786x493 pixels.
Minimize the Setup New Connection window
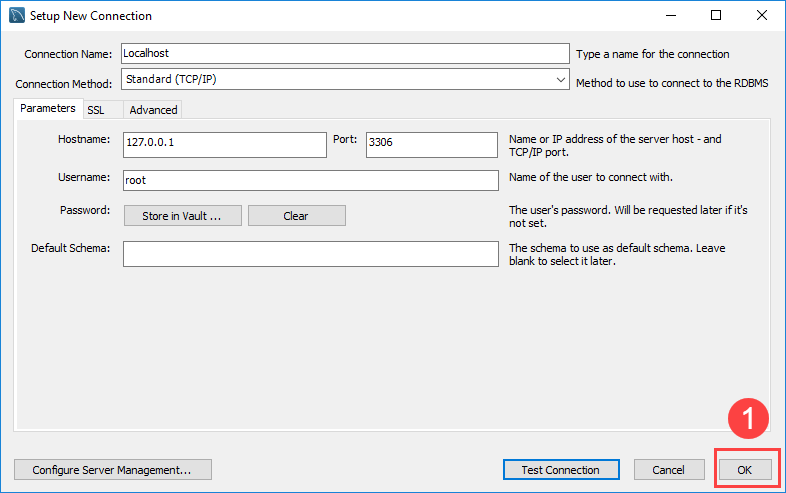[x=670, y=16]
